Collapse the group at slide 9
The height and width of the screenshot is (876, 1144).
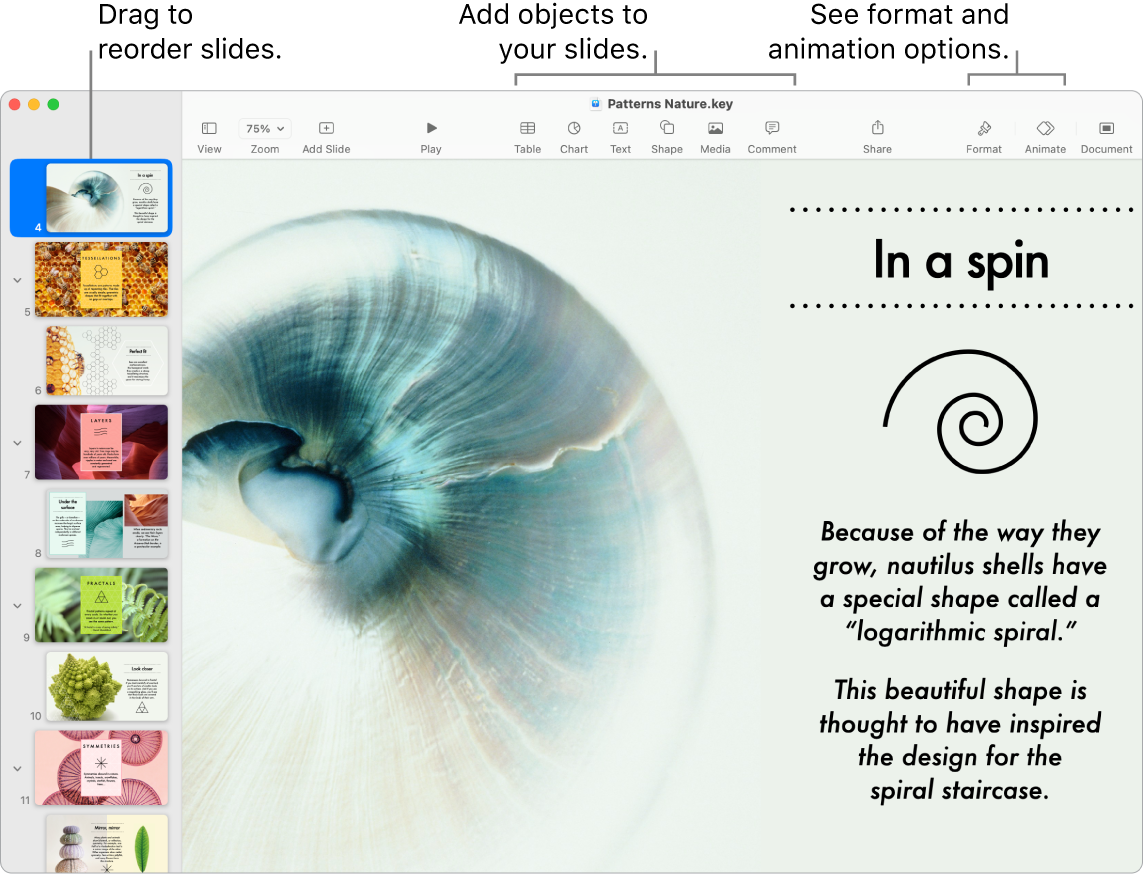[17, 605]
